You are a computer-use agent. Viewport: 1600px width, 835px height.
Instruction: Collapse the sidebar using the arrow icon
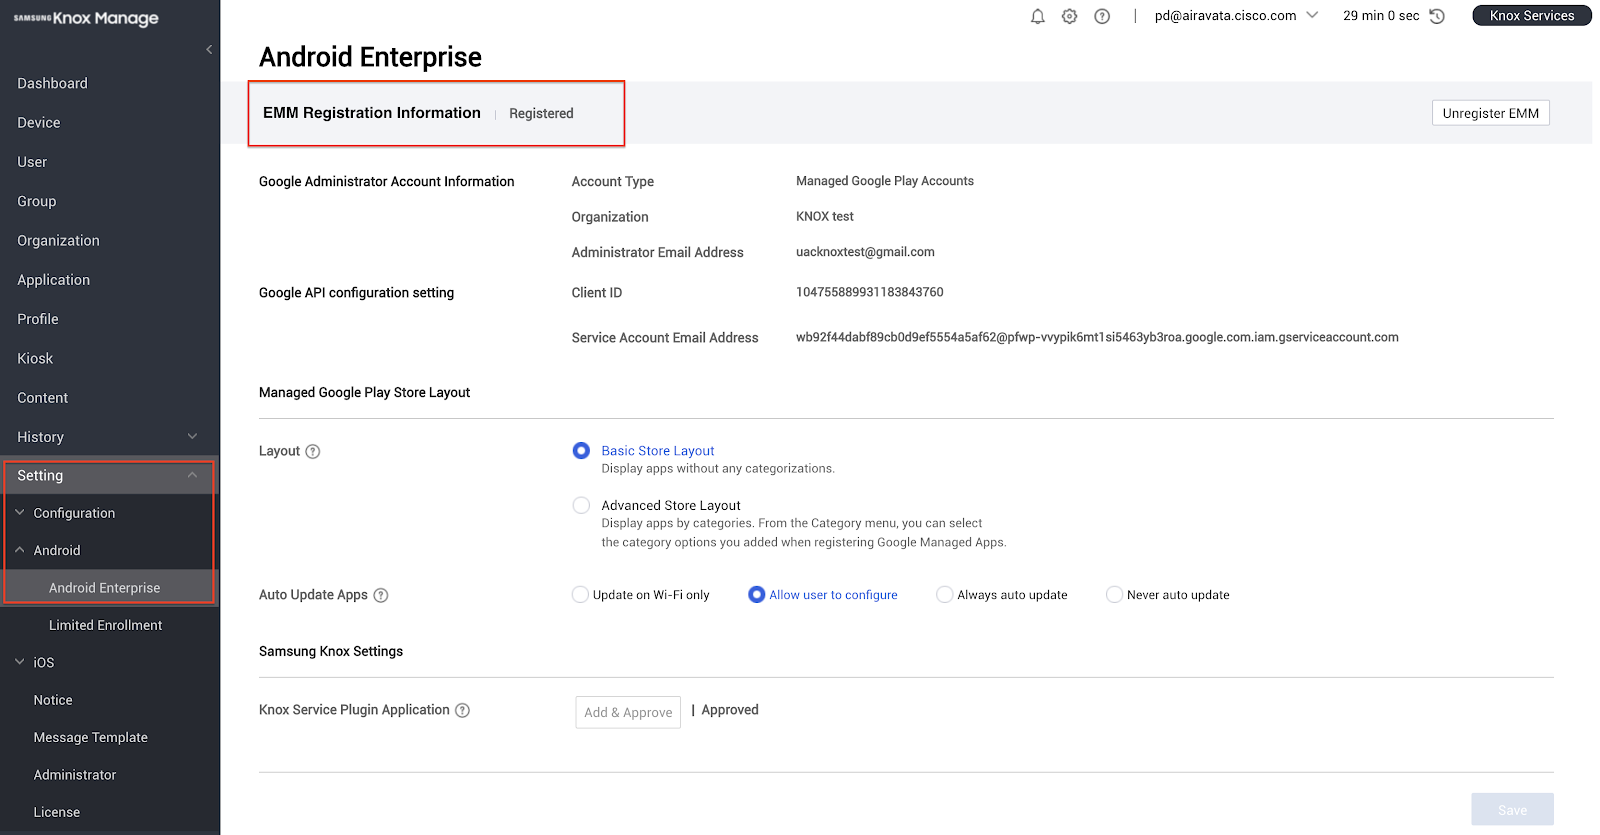tap(209, 49)
